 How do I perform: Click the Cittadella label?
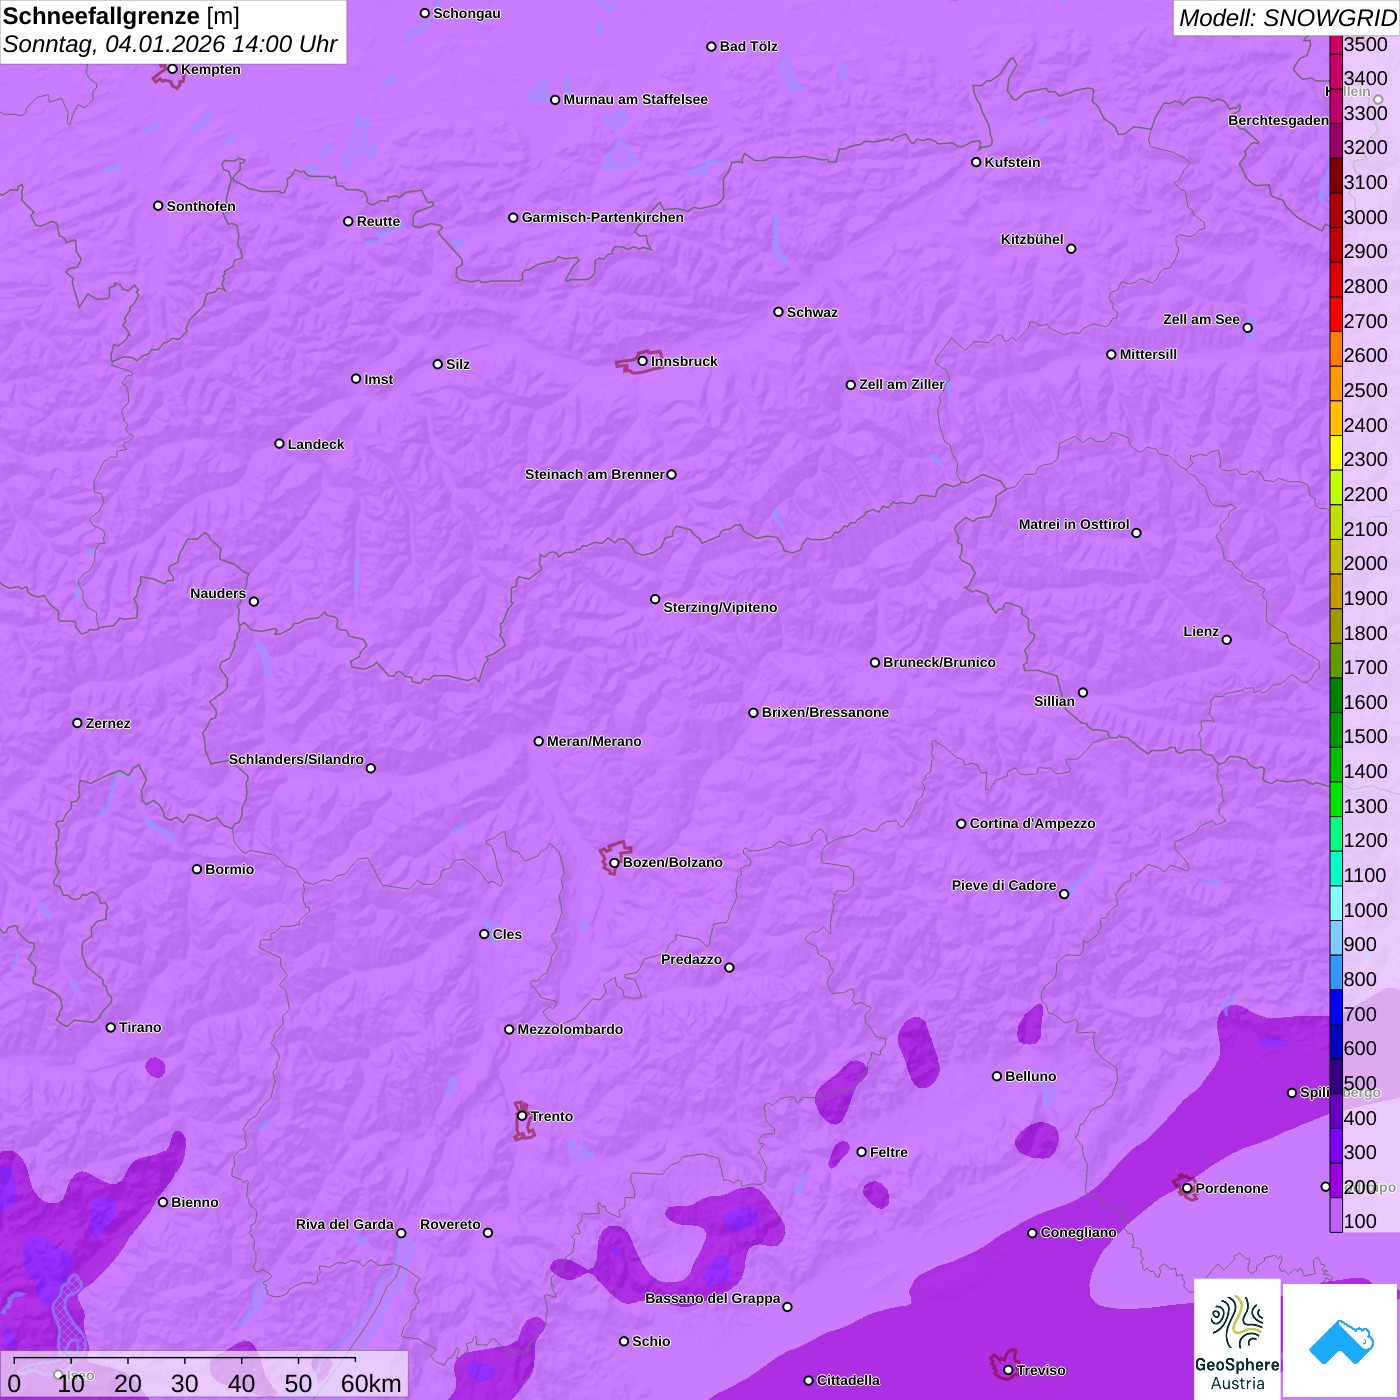point(848,1380)
